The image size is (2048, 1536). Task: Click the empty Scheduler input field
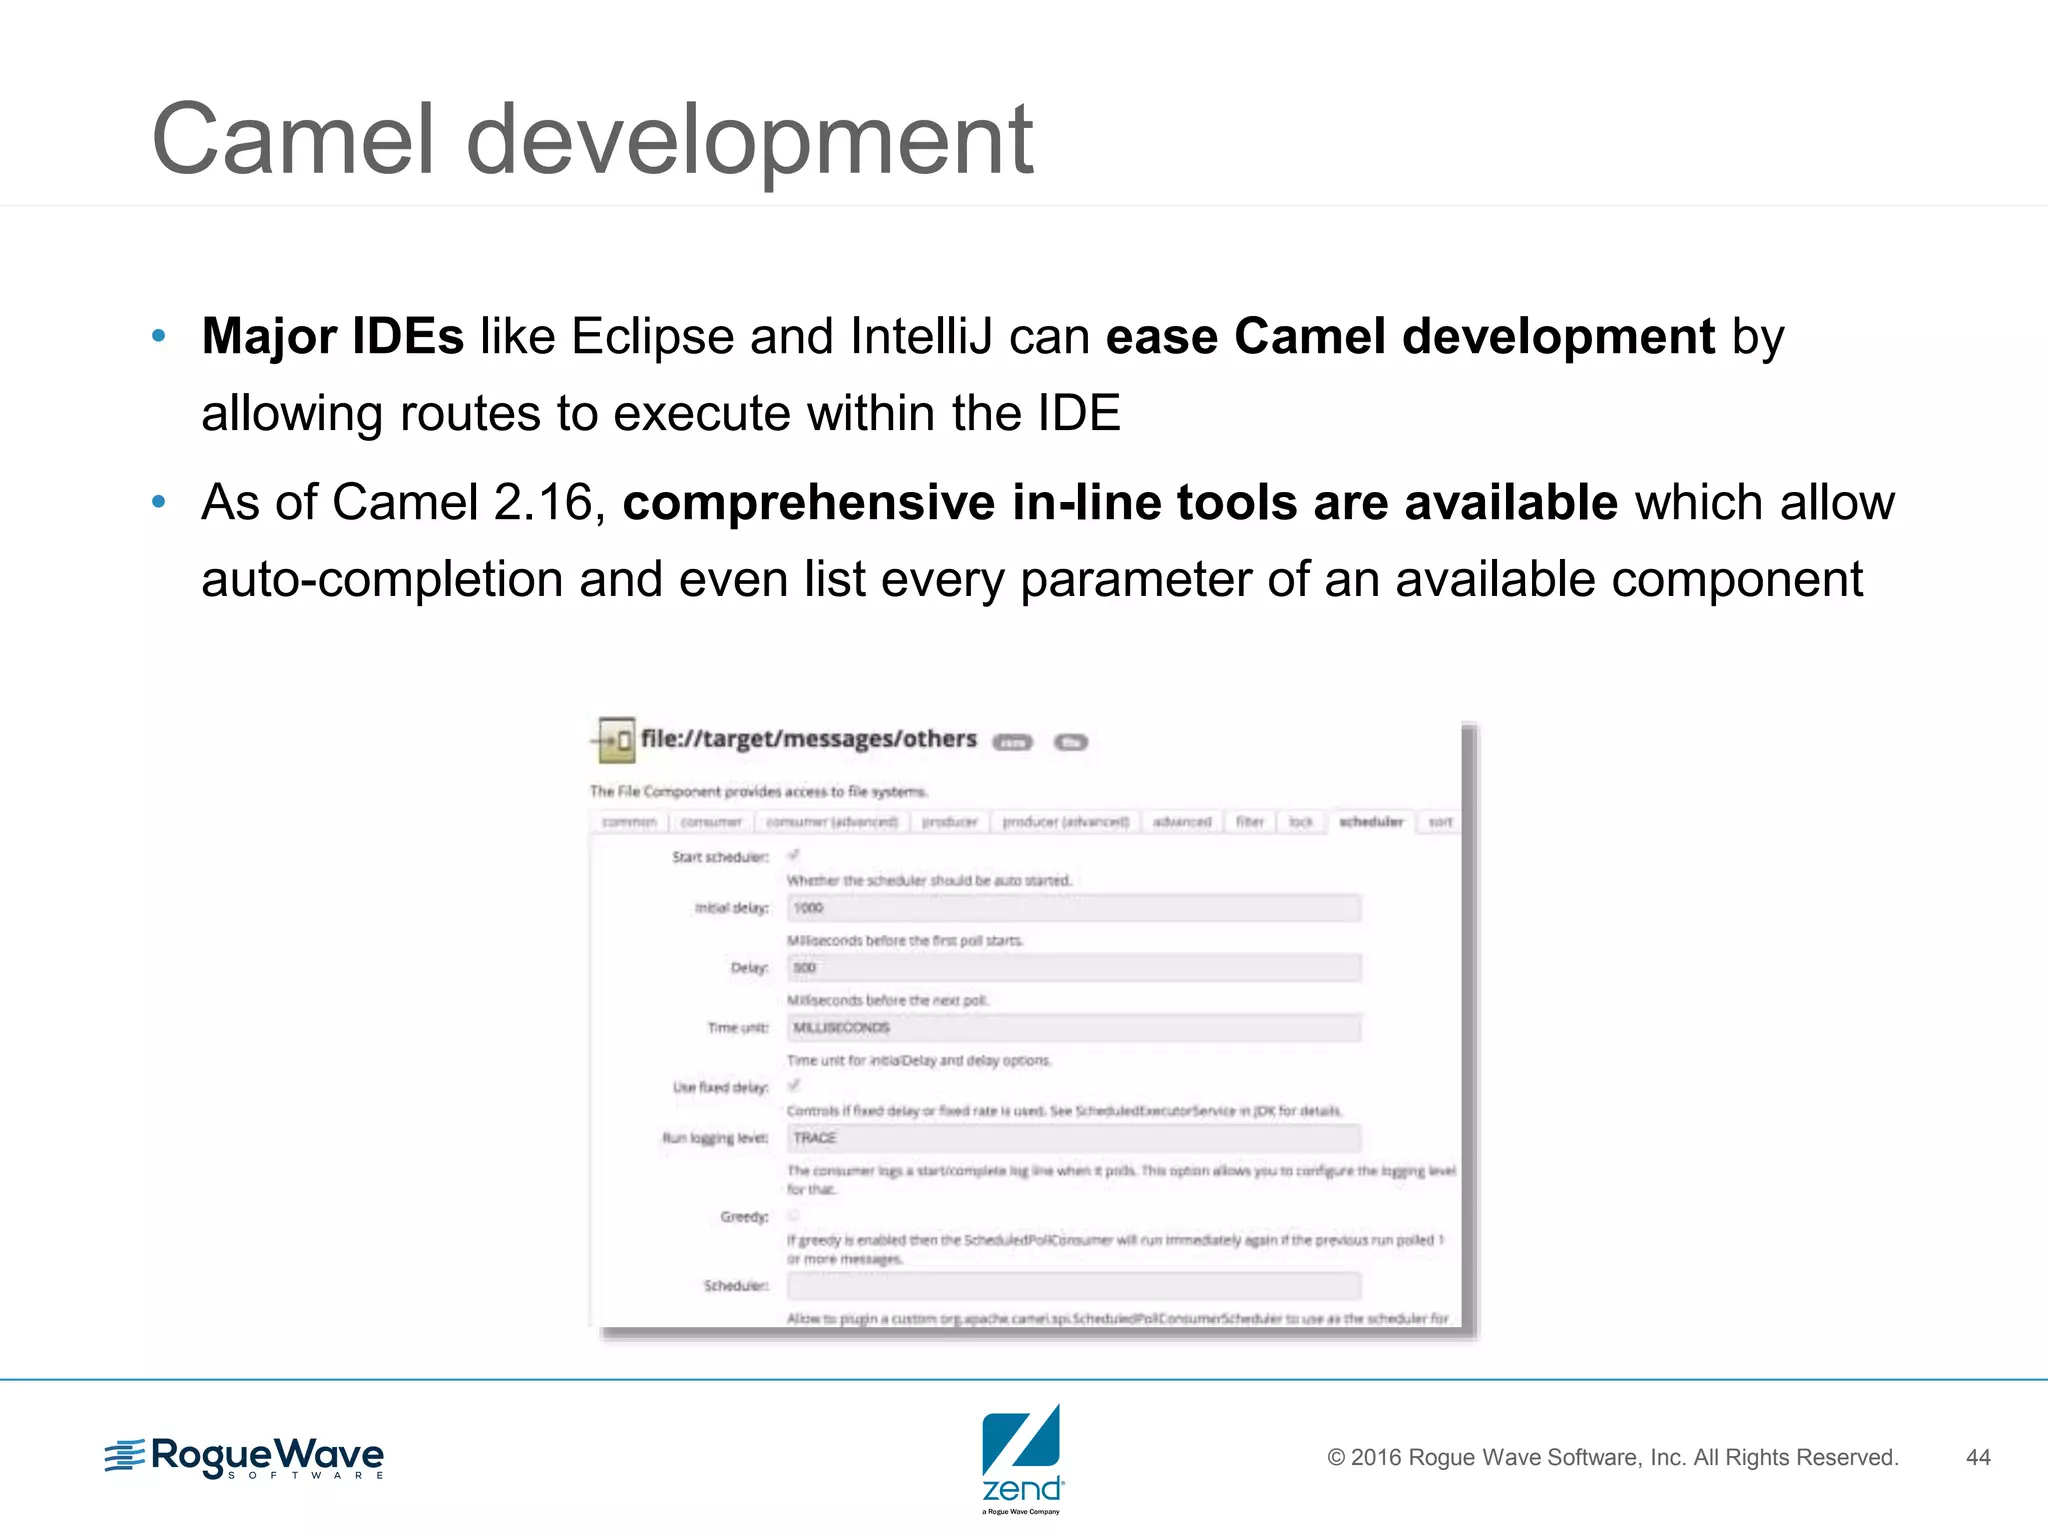pos(1073,1286)
